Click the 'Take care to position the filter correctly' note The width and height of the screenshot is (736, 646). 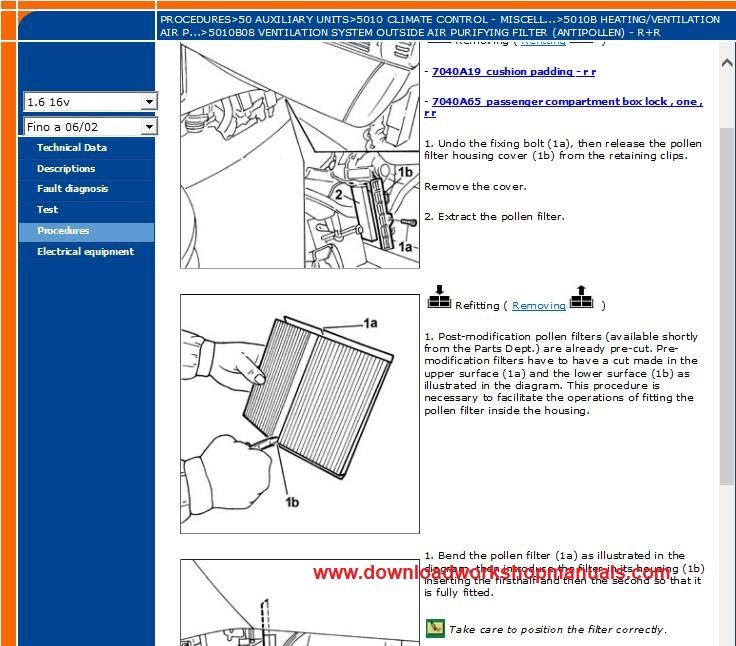pyautogui.click(x=557, y=630)
